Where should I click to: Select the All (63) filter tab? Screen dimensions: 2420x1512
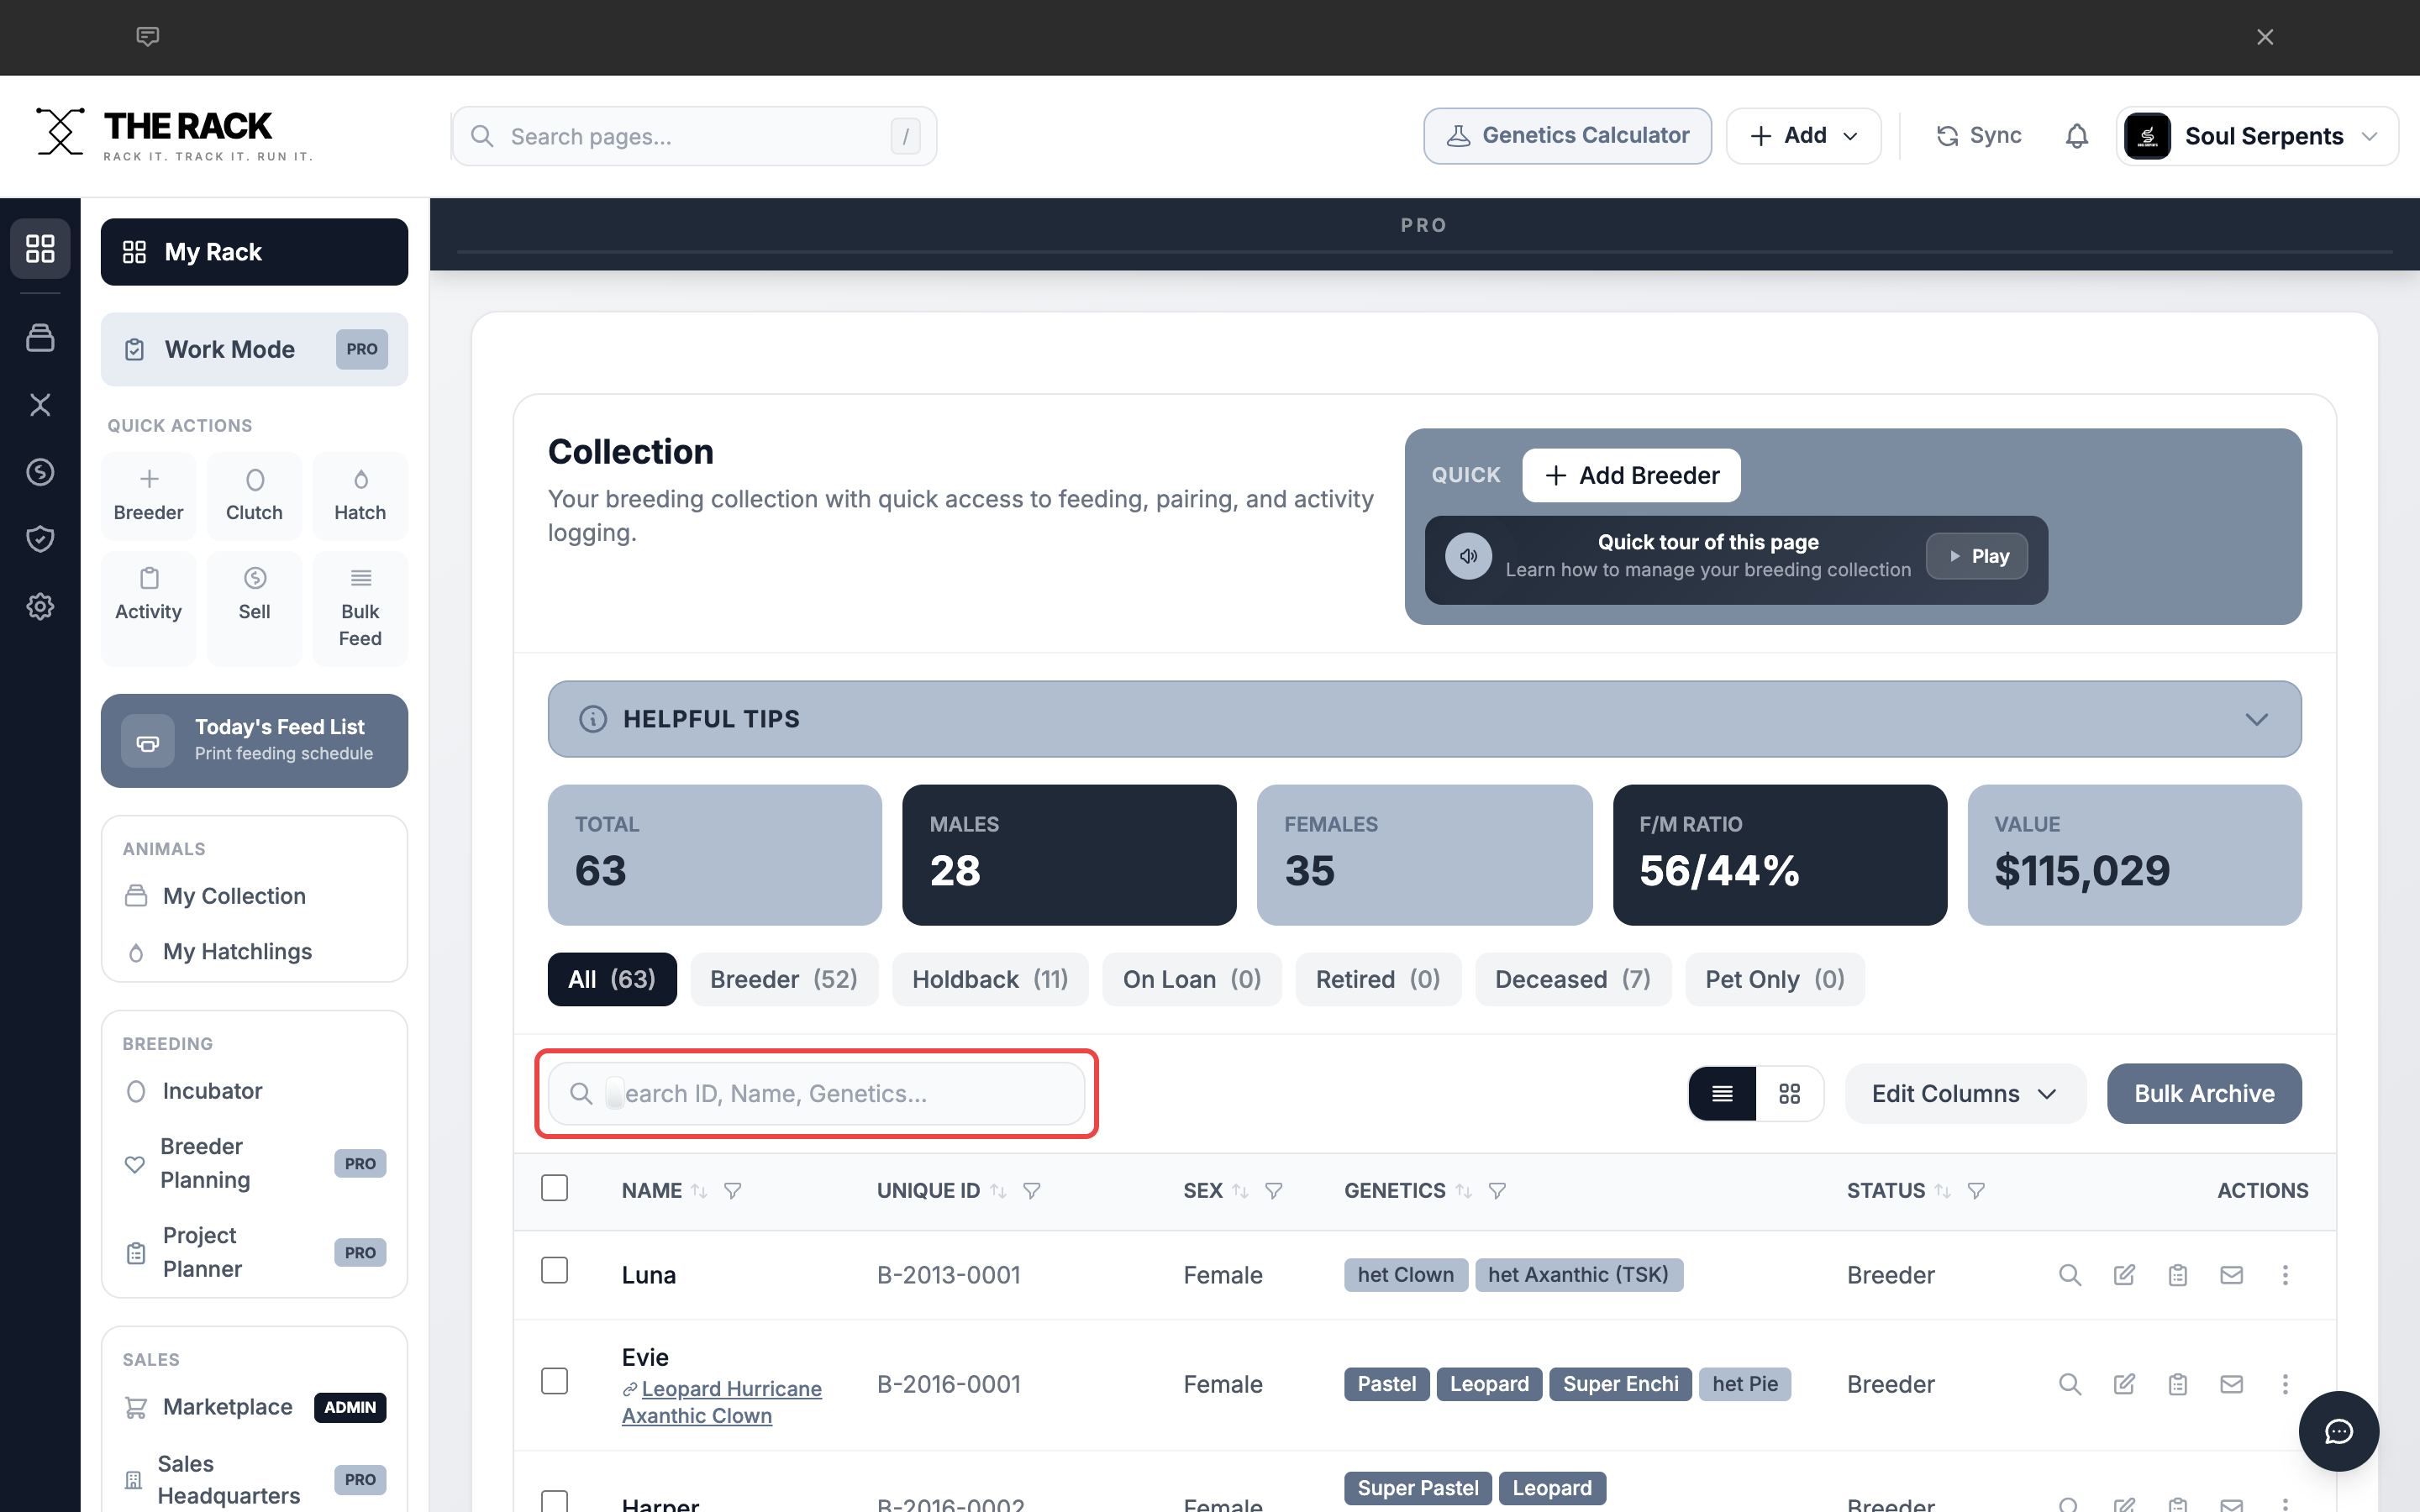(612, 979)
